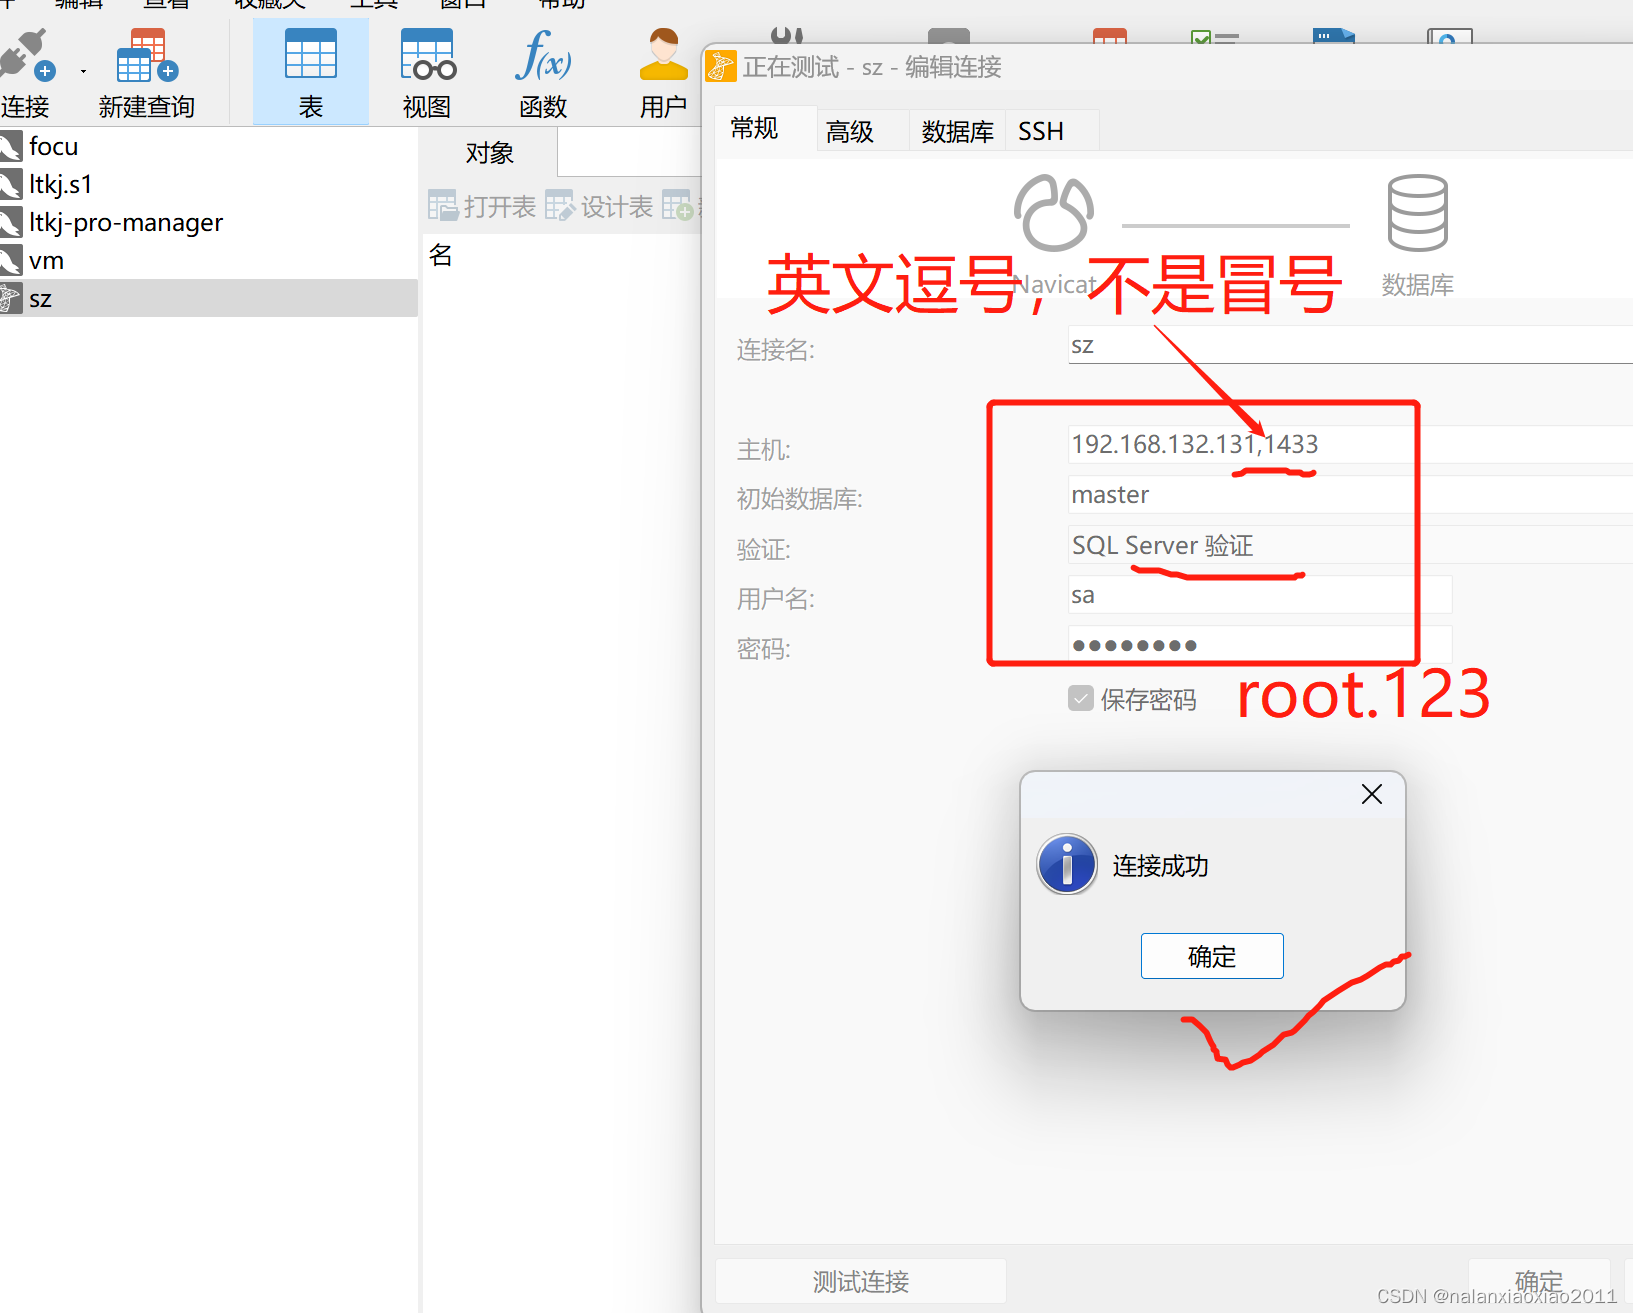
Task: Click Design Table (设计表) button
Action: [x=600, y=207]
